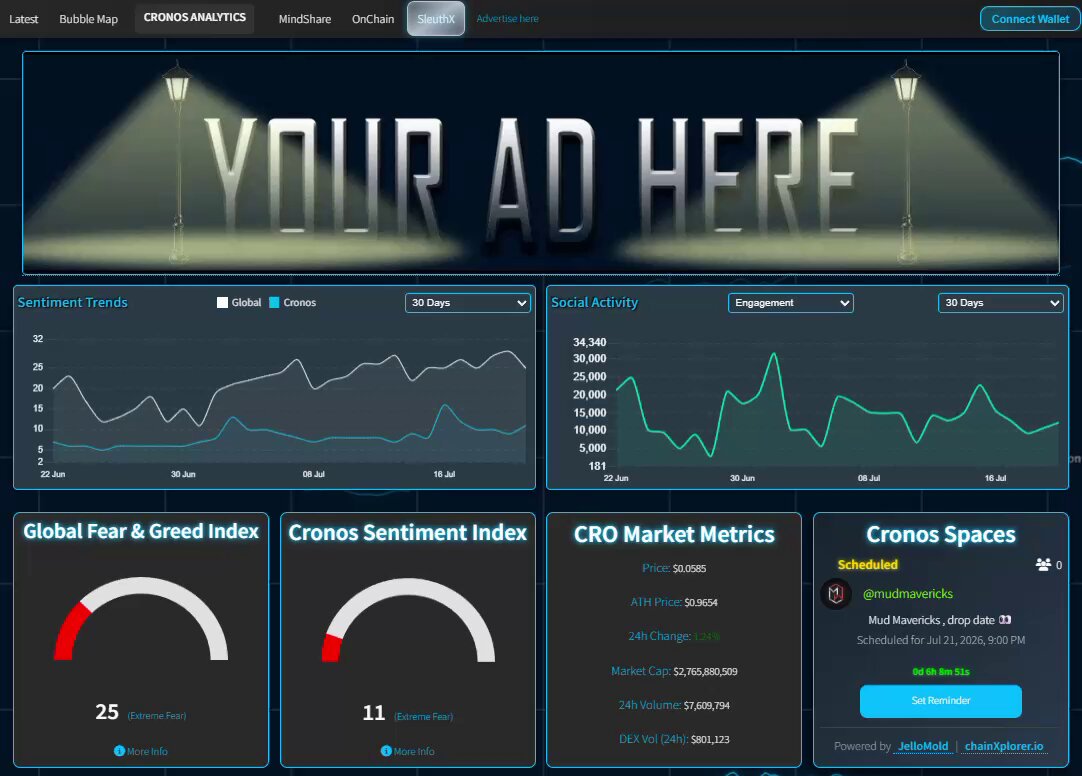This screenshot has width=1082, height=776.
Task: Click the countdown timer 0d 6h 8m 51s
Action: pyautogui.click(x=941, y=671)
